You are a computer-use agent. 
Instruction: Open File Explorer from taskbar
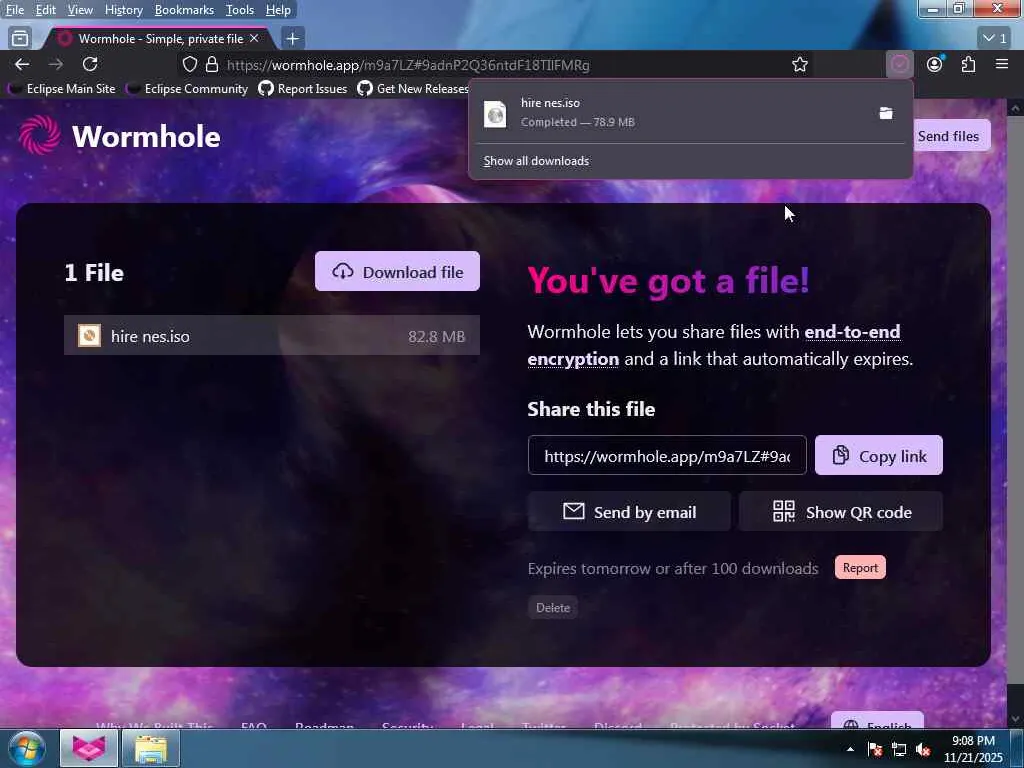(x=151, y=748)
